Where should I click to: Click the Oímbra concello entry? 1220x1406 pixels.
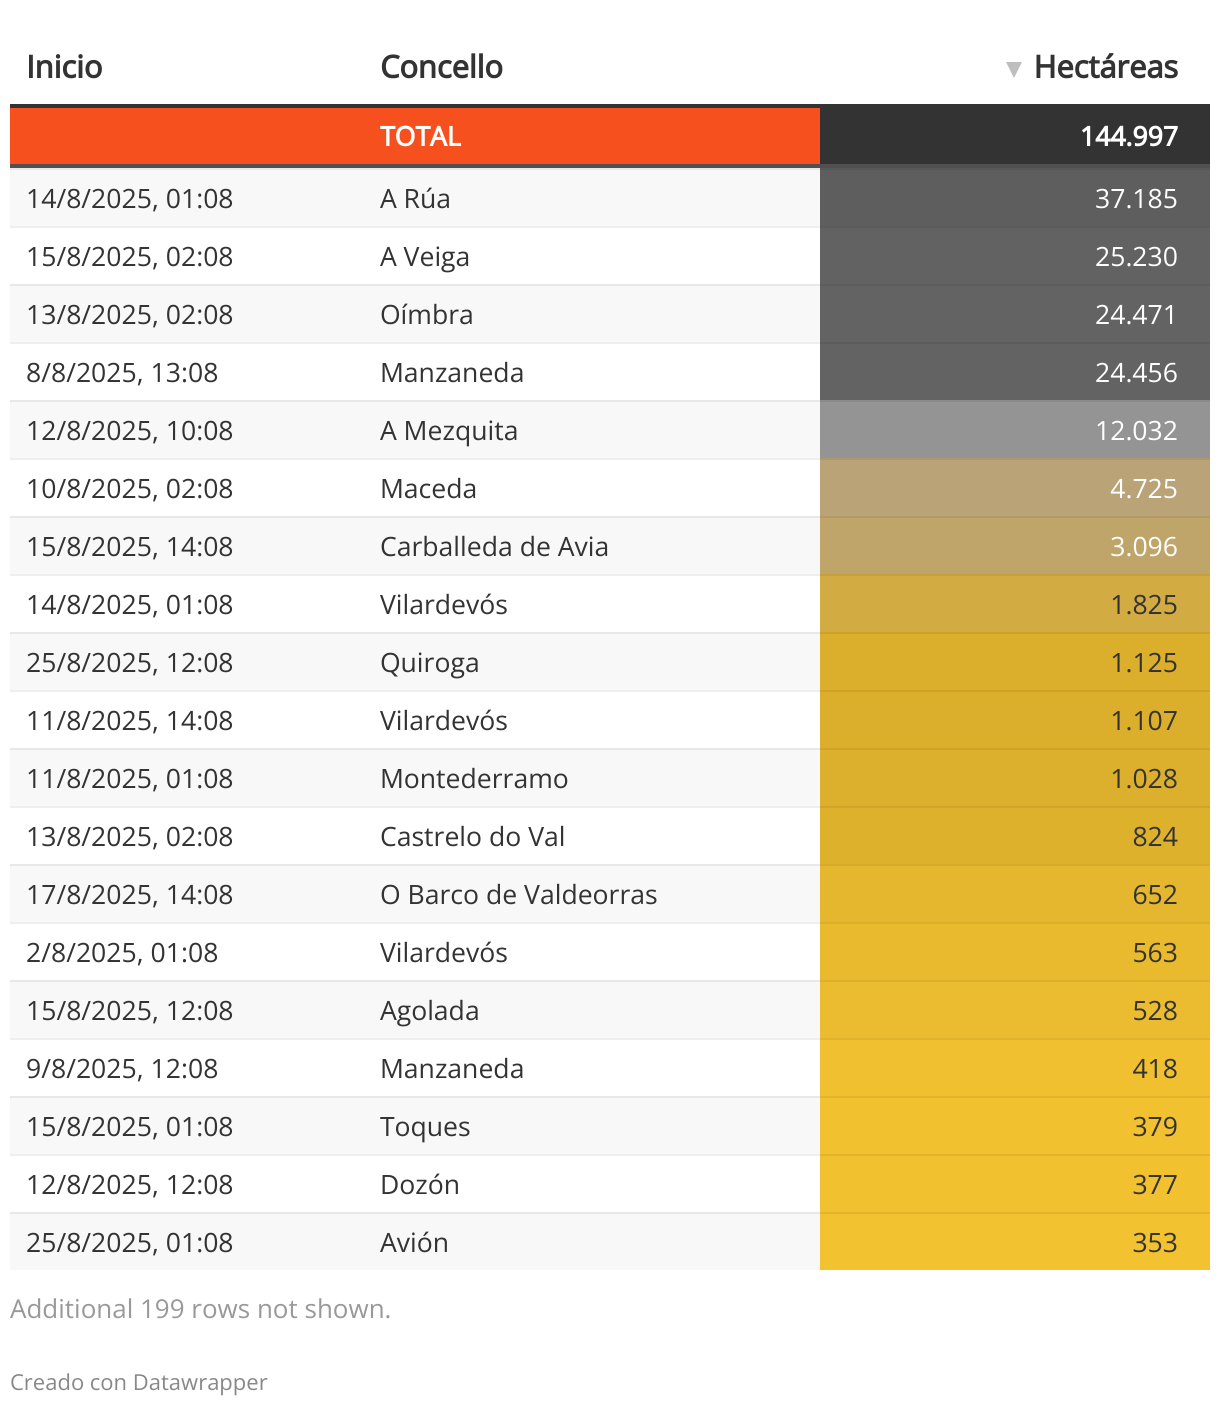coord(426,315)
